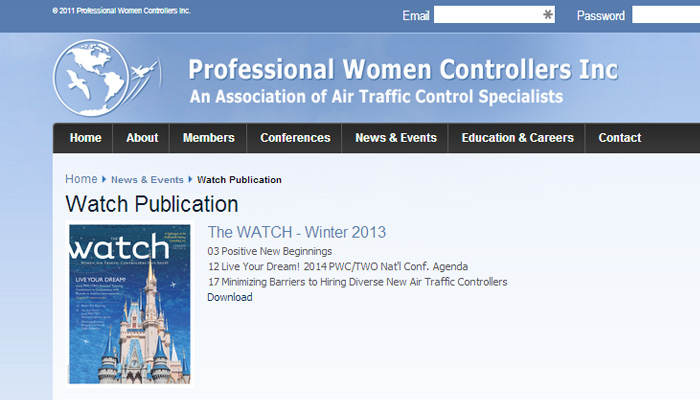
Task: Click the Download link
Action: [229, 297]
